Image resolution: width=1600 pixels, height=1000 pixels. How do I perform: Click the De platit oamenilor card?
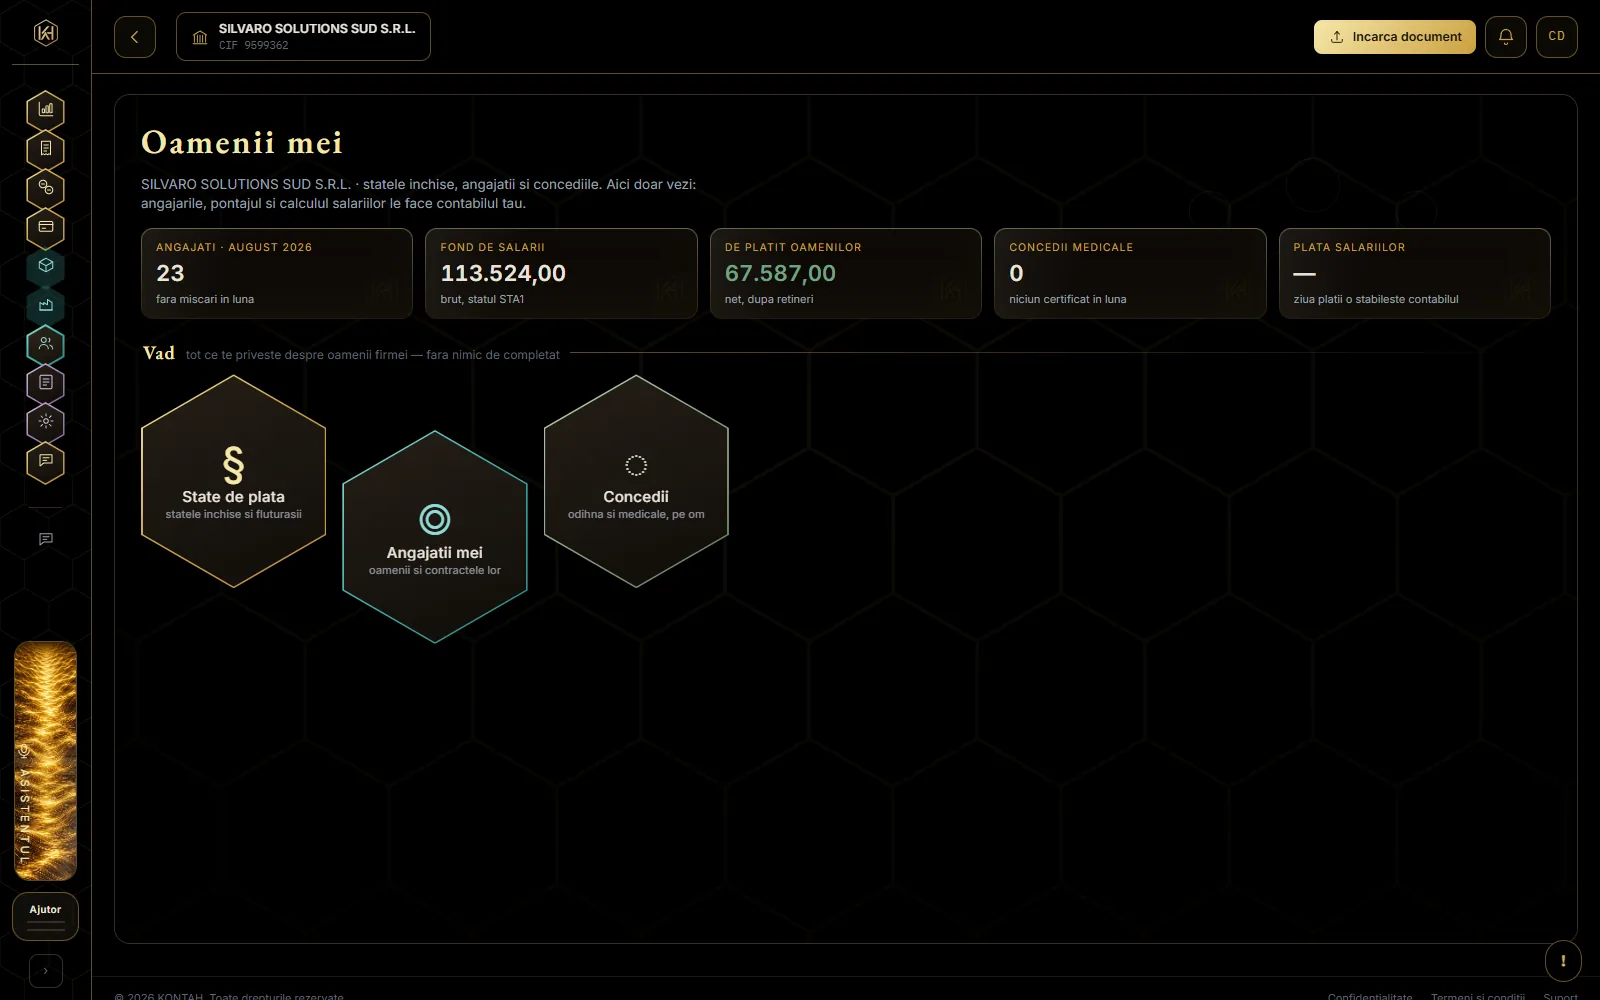(x=845, y=273)
